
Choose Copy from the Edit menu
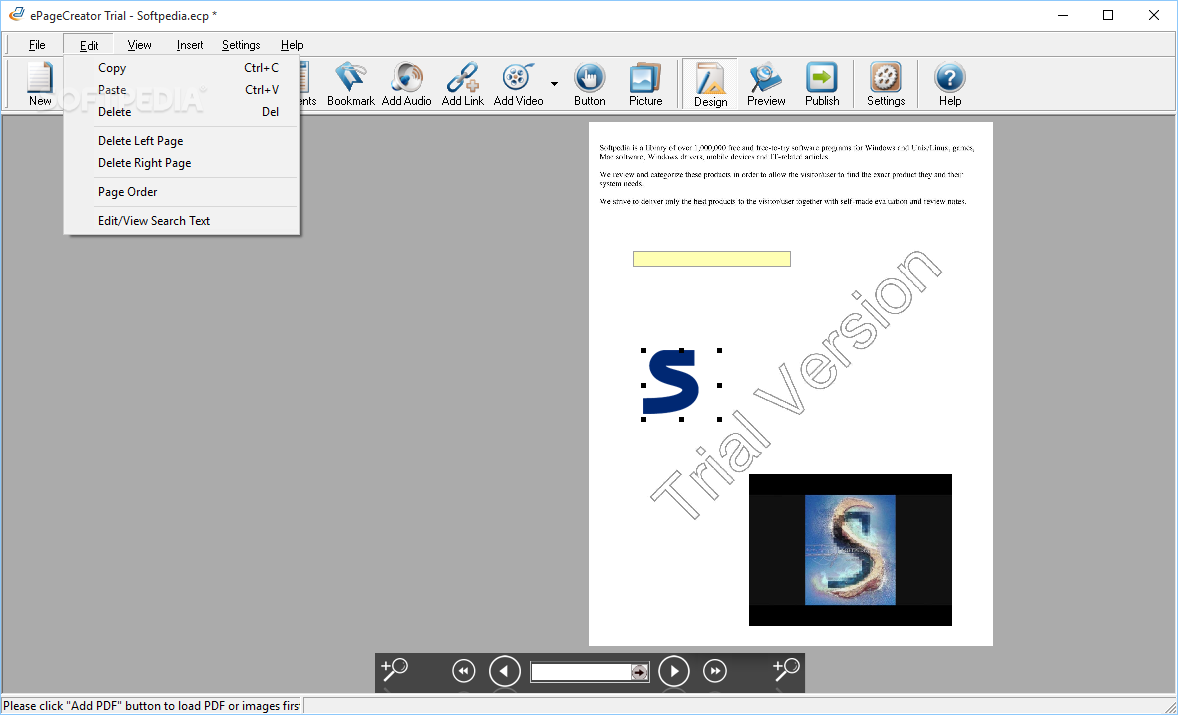pyautogui.click(x=182, y=68)
